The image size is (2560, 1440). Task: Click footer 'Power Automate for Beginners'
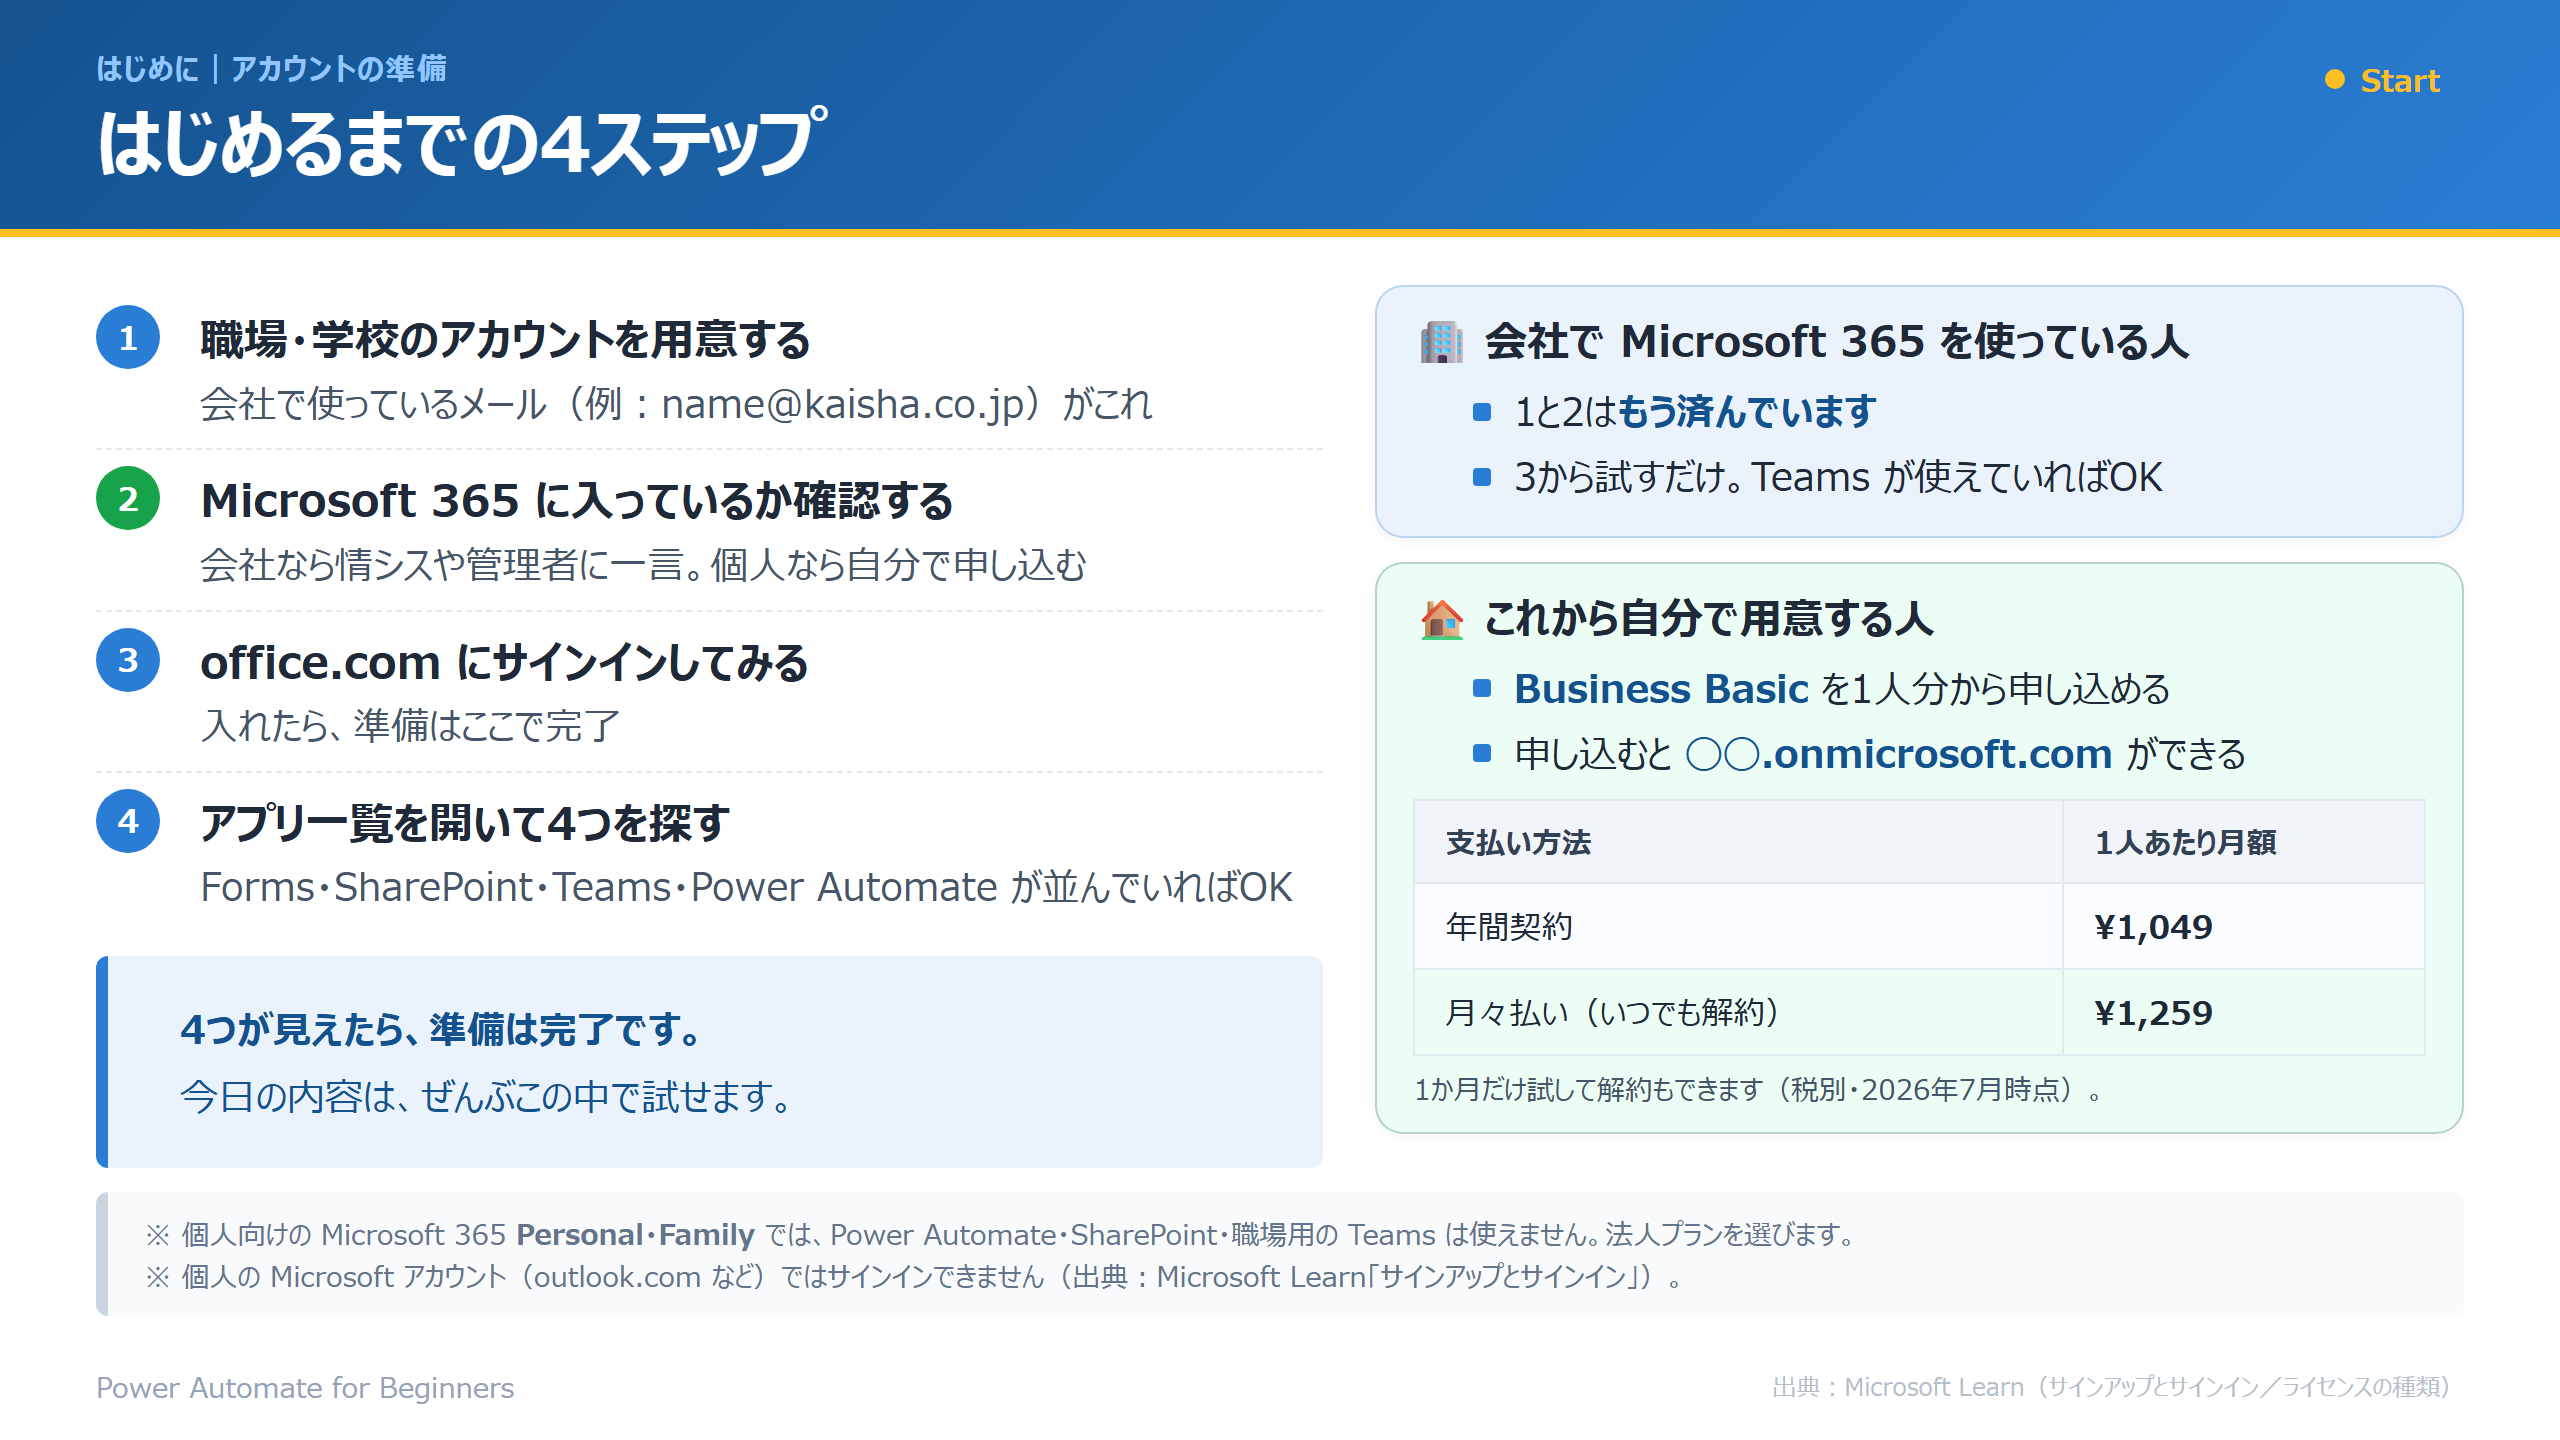coord(305,1387)
